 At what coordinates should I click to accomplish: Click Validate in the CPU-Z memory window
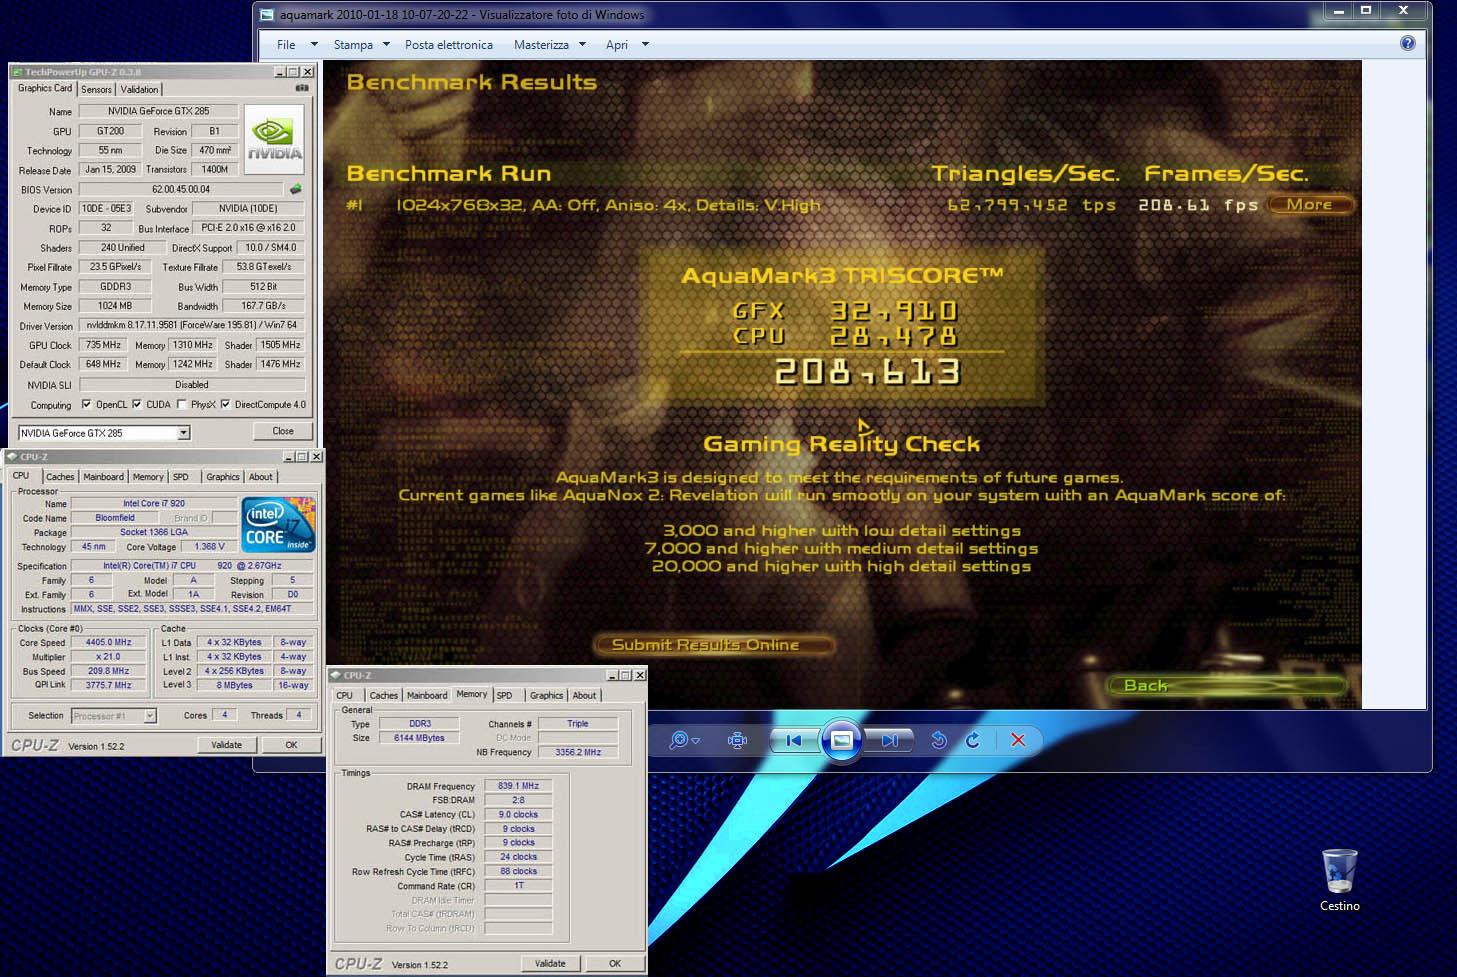(x=550, y=964)
